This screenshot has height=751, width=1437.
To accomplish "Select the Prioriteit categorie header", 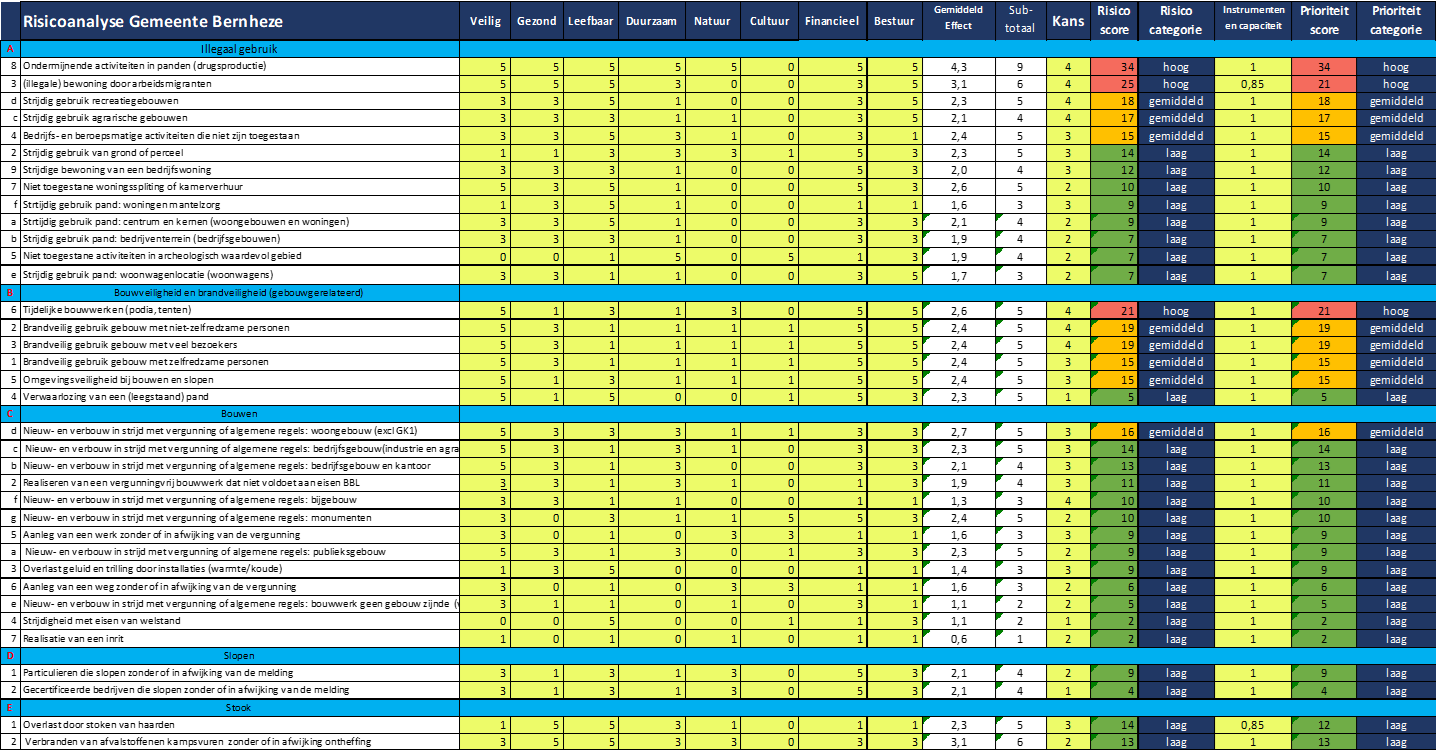I will point(1396,21).
